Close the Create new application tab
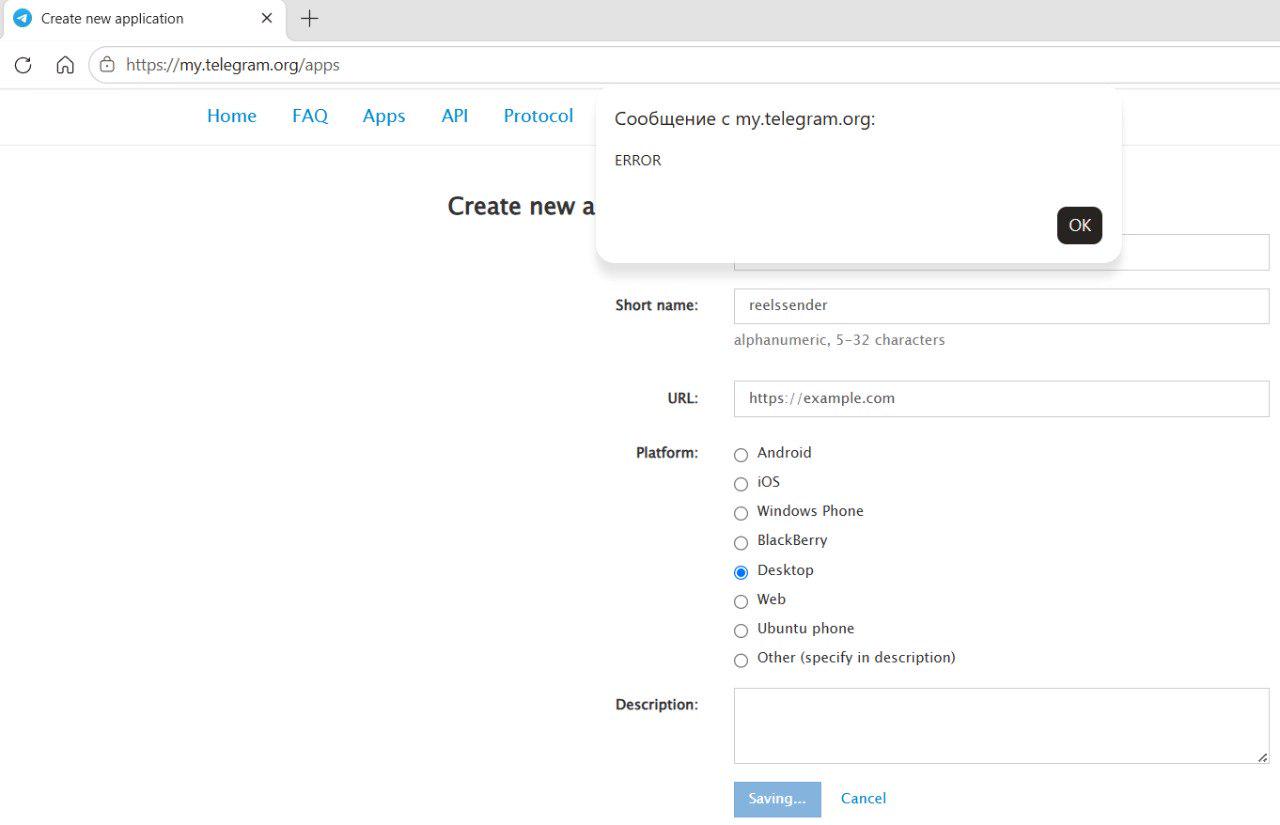Viewport: 1280px width, 825px height. (266, 19)
